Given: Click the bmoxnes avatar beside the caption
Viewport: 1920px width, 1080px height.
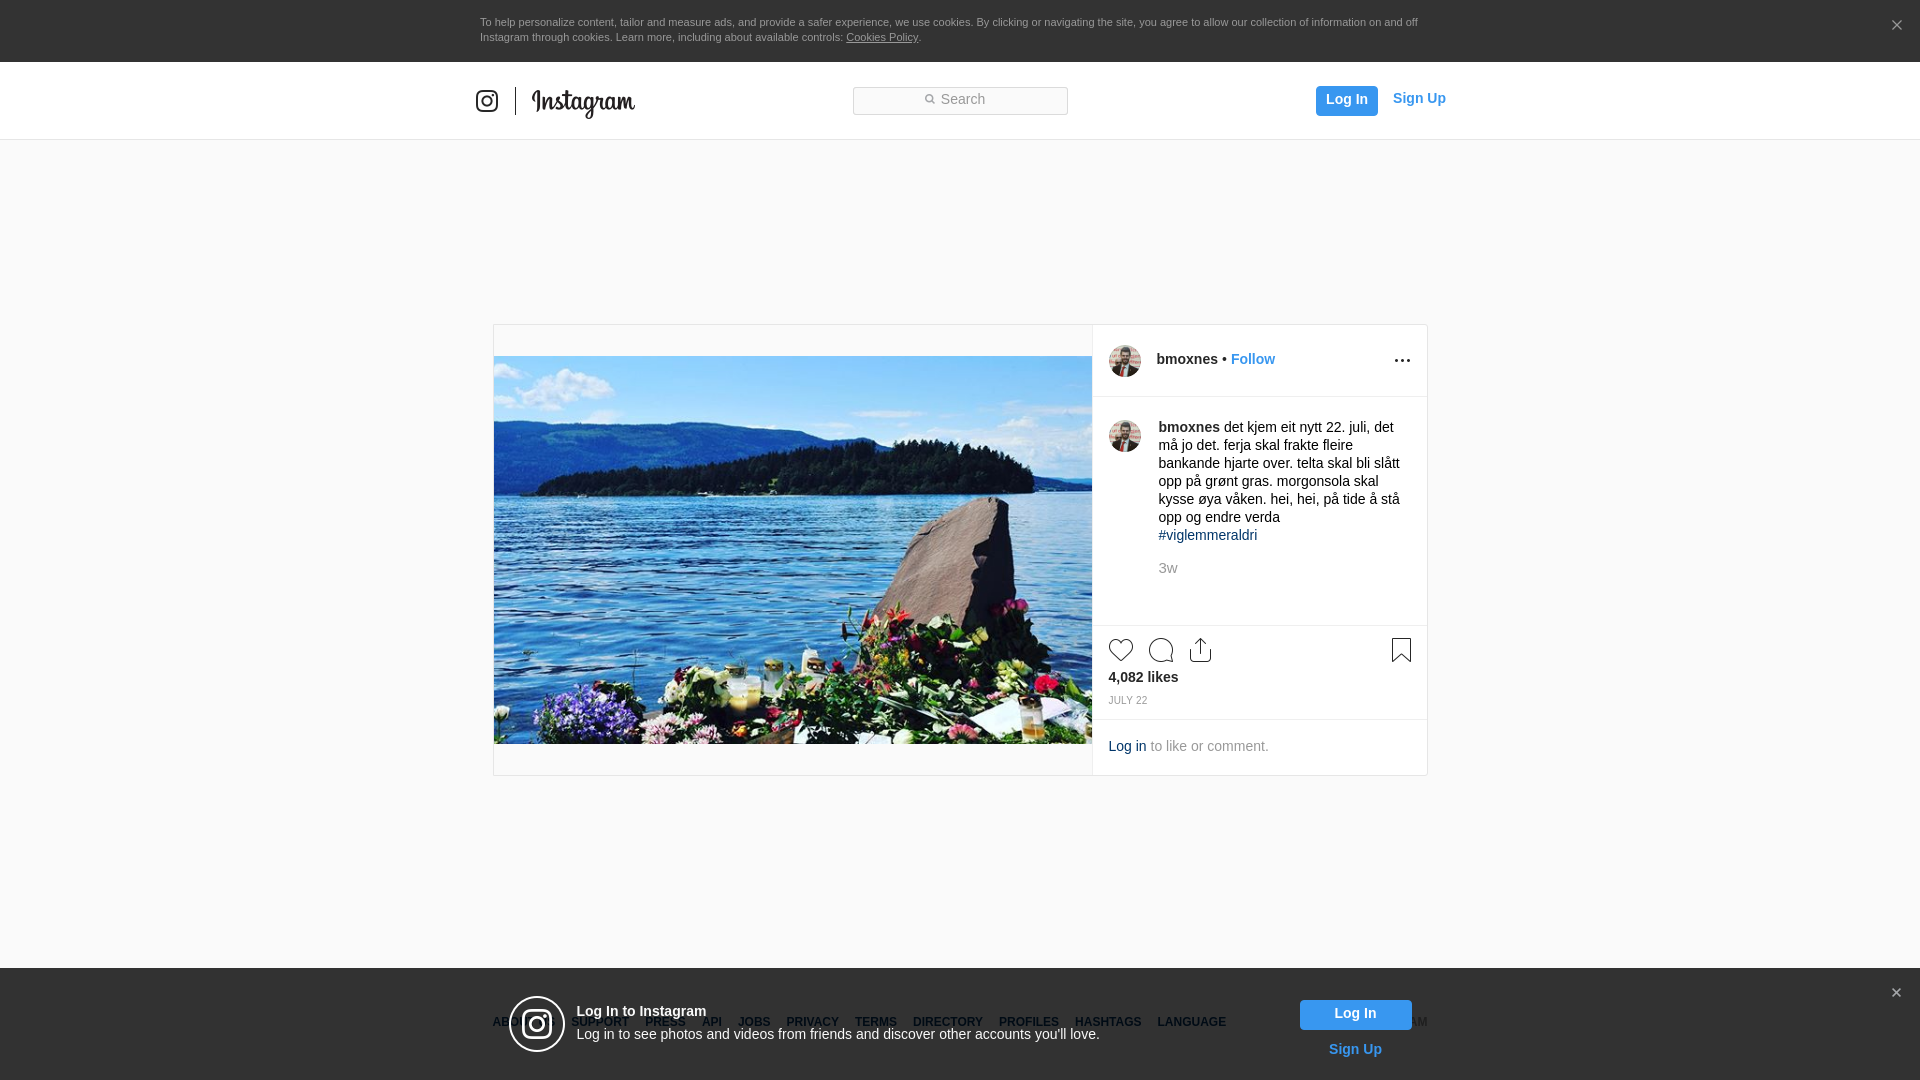Looking at the screenshot, I should tap(1124, 436).
